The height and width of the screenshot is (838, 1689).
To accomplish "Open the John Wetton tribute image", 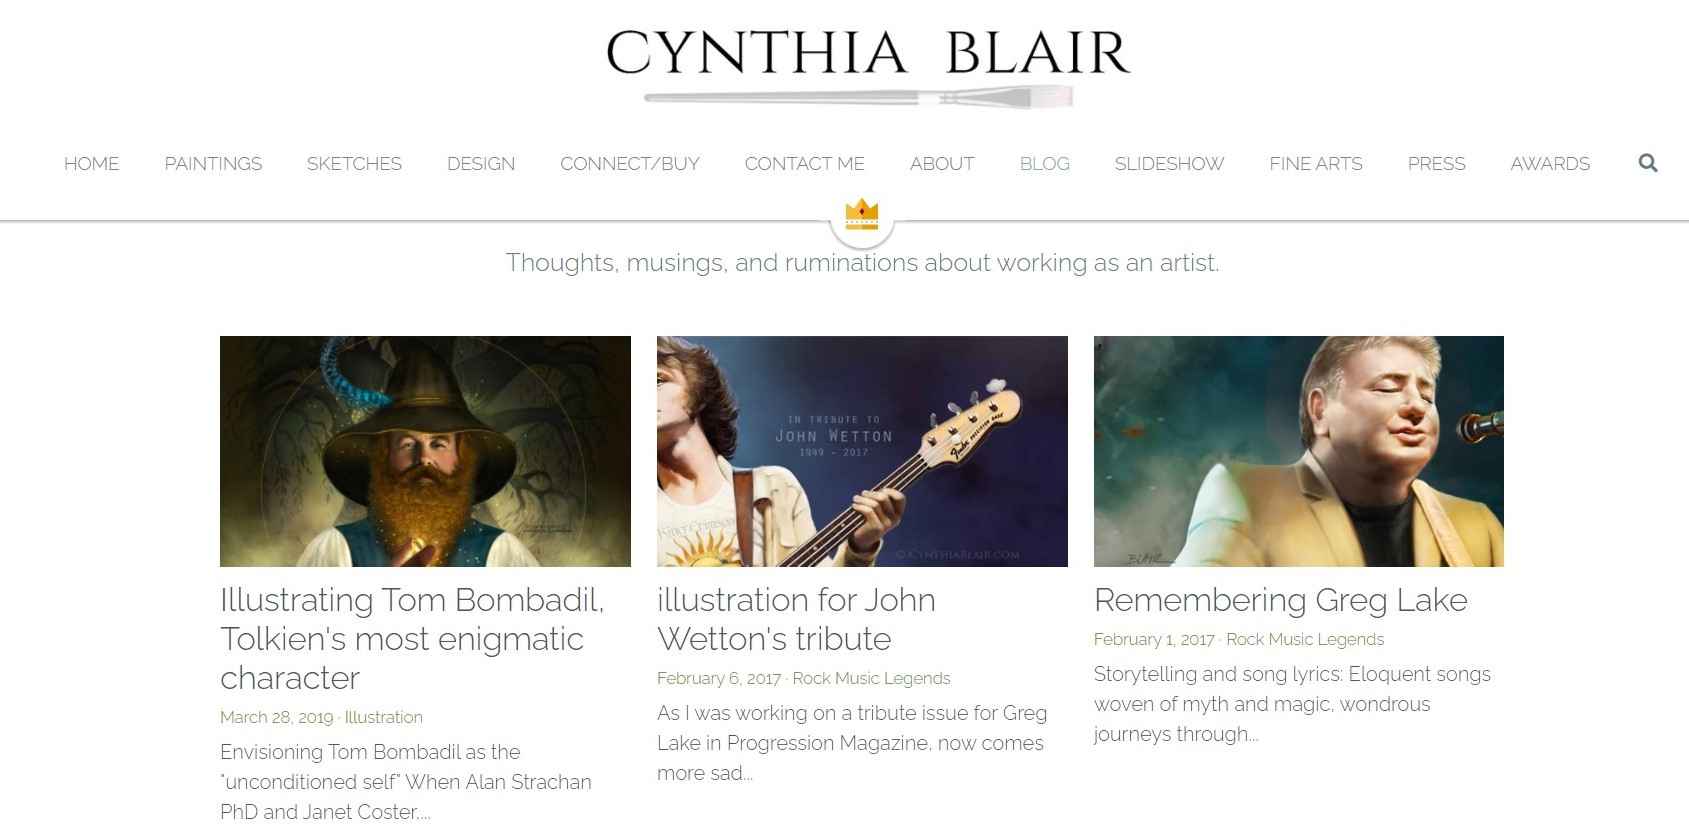I will pyautogui.click(x=862, y=451).
